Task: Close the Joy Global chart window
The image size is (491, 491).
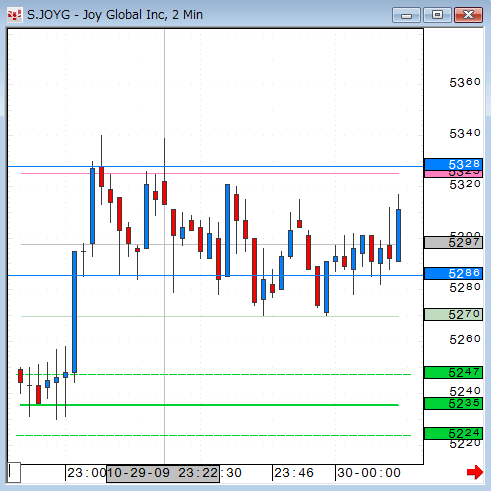Action: pyautogui.click(x=468, y=15)
